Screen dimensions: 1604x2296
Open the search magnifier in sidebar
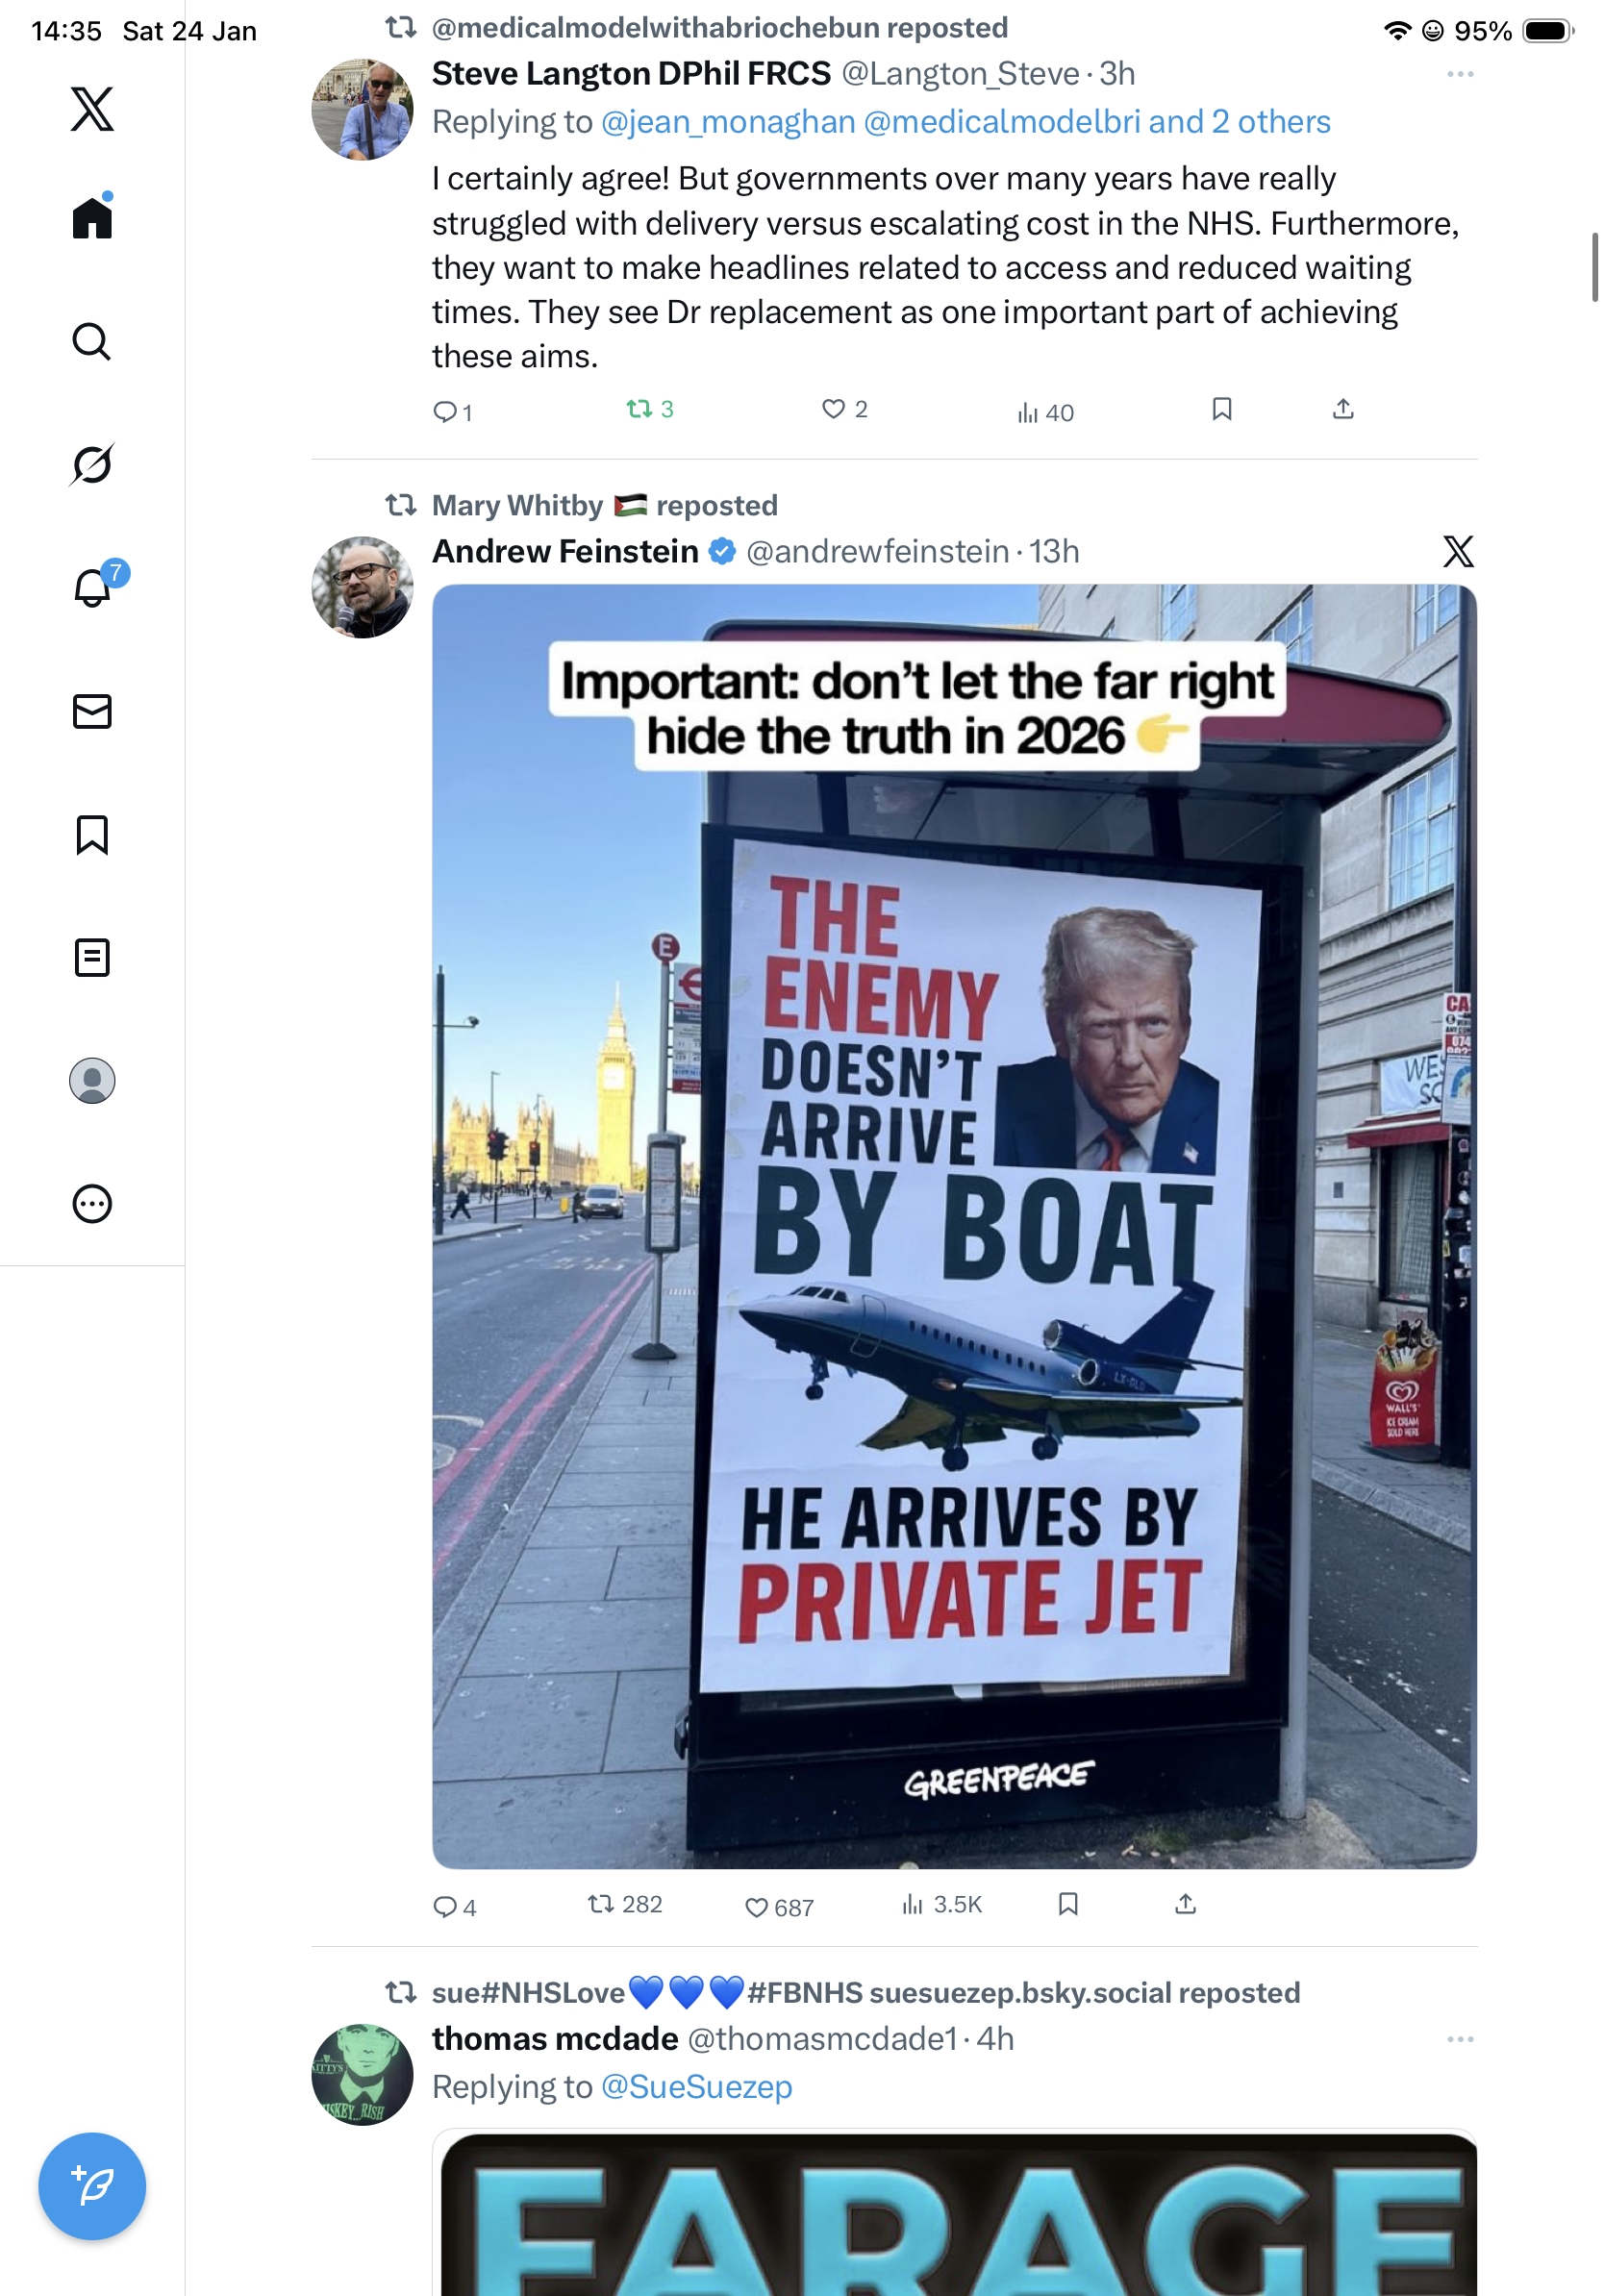click(92, 341)
